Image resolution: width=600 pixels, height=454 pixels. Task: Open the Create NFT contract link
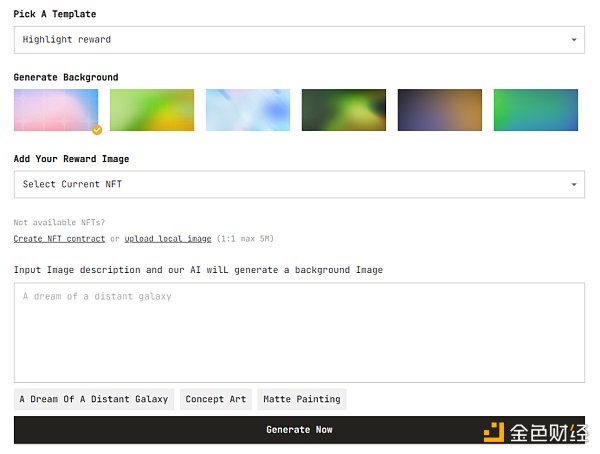(x=59, y=239)
